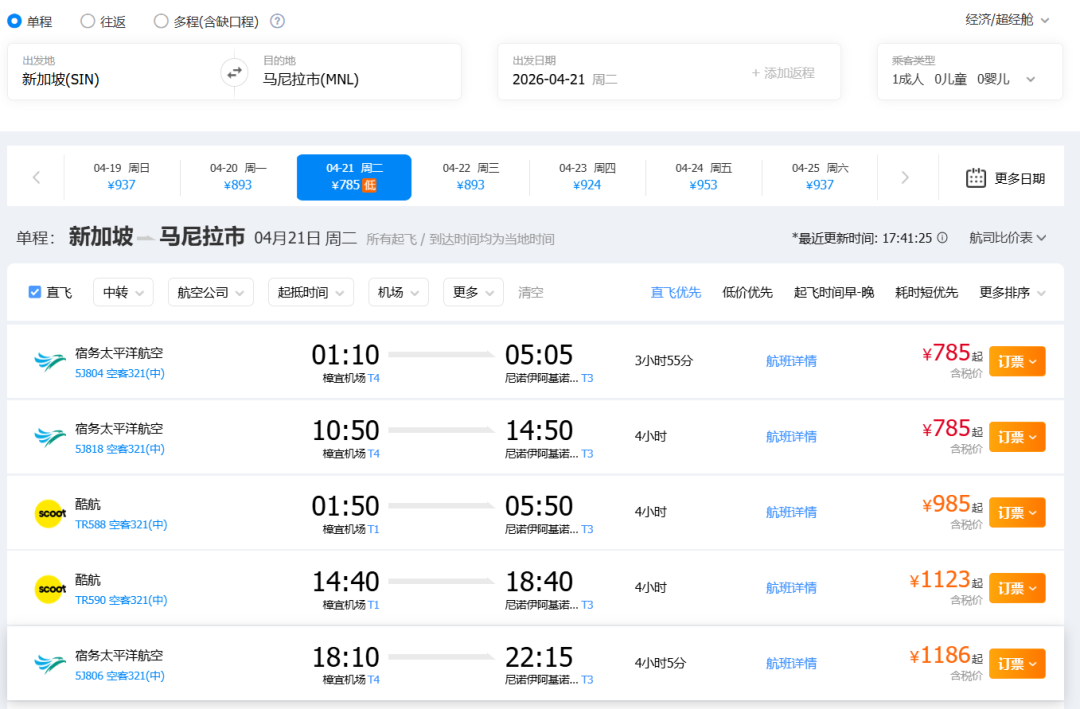Viewport: 1080px width, 709px height.
Task: Sort flights by 低价优先
Action: tap(747, 292)
